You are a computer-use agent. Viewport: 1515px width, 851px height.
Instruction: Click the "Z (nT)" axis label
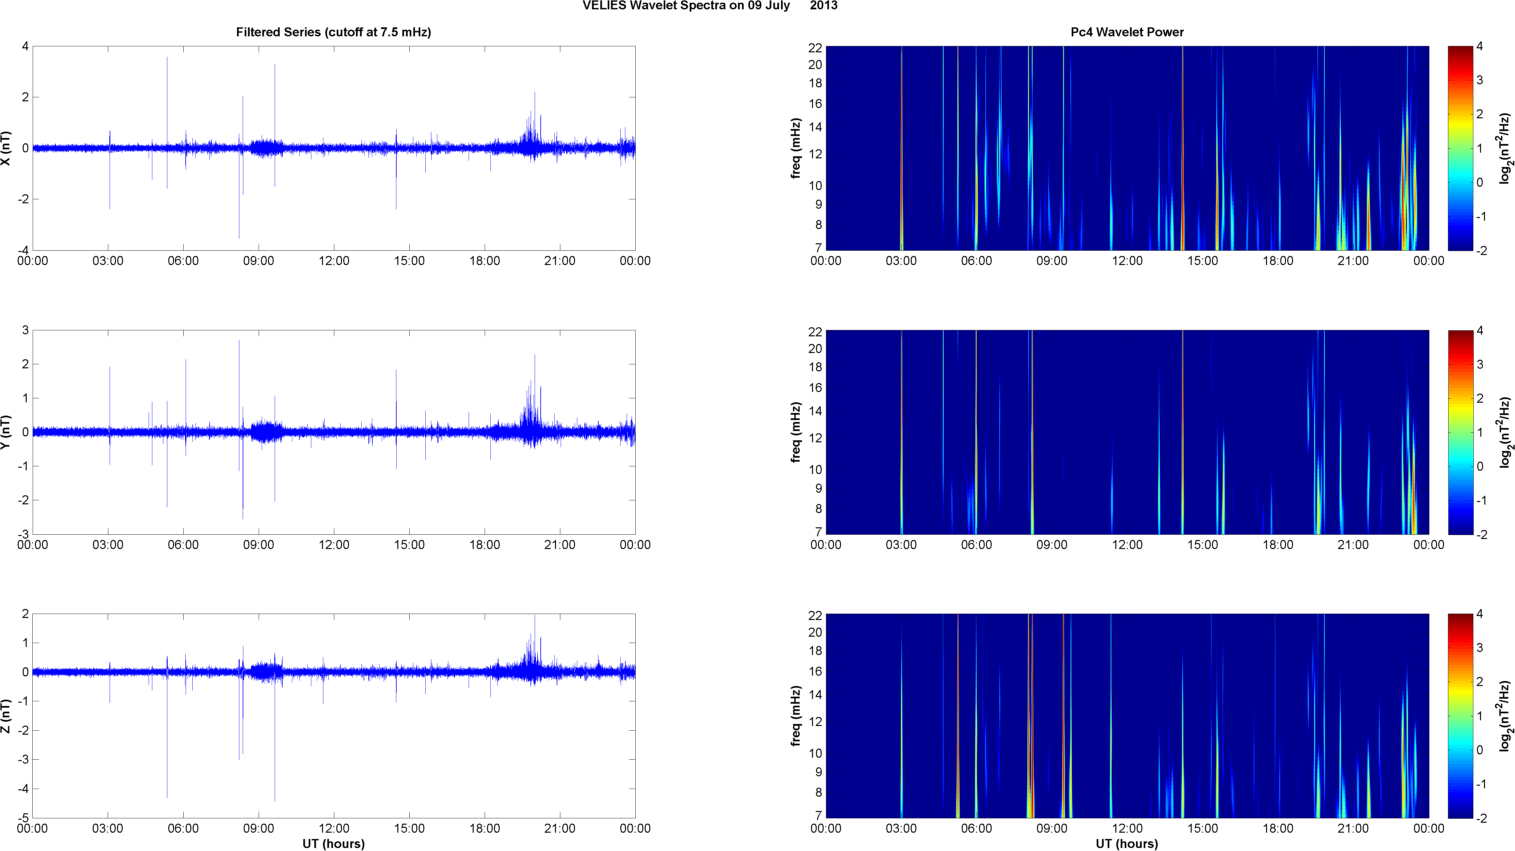(7, 716)
